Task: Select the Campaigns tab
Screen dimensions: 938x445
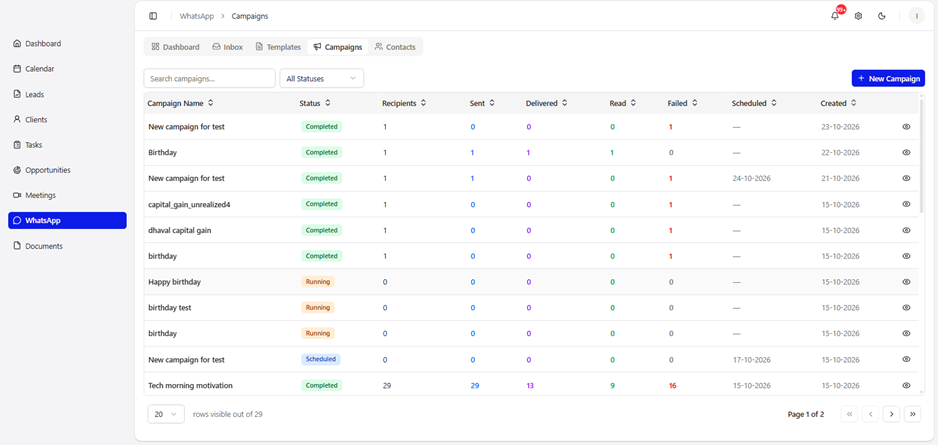Action: [x=338, y=47]
